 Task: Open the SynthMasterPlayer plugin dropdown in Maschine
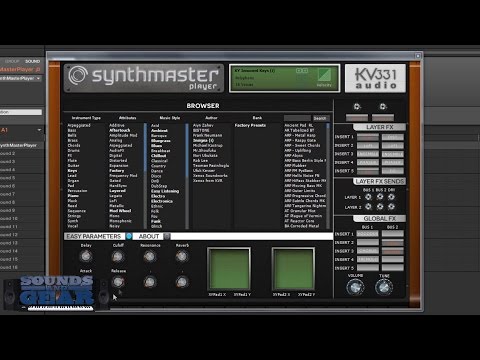39,78
